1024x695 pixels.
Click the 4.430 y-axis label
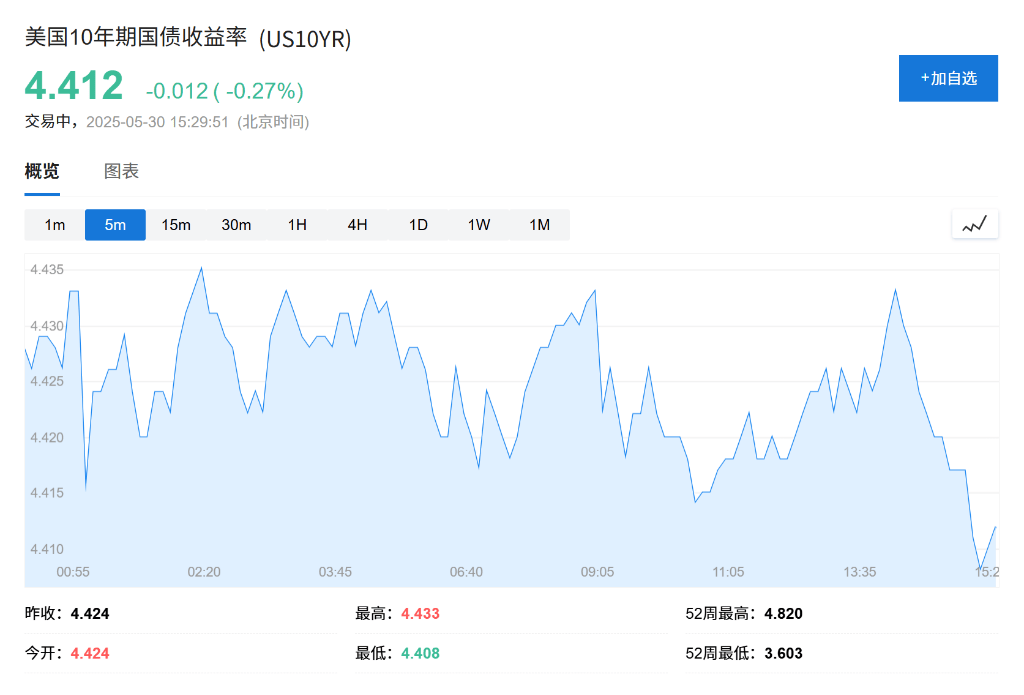(x=47, y=326)
